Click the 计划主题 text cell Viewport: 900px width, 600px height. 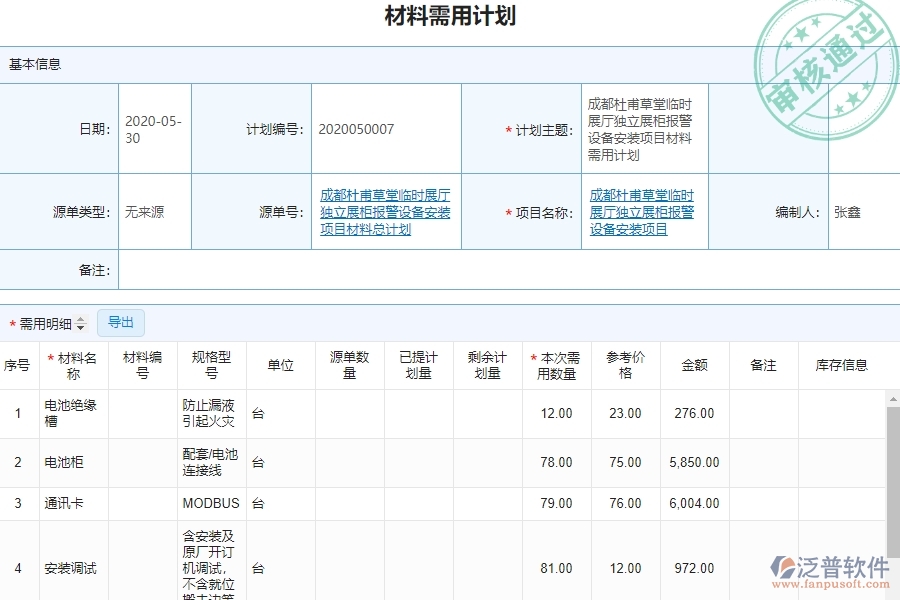click(x=641, y=127)
